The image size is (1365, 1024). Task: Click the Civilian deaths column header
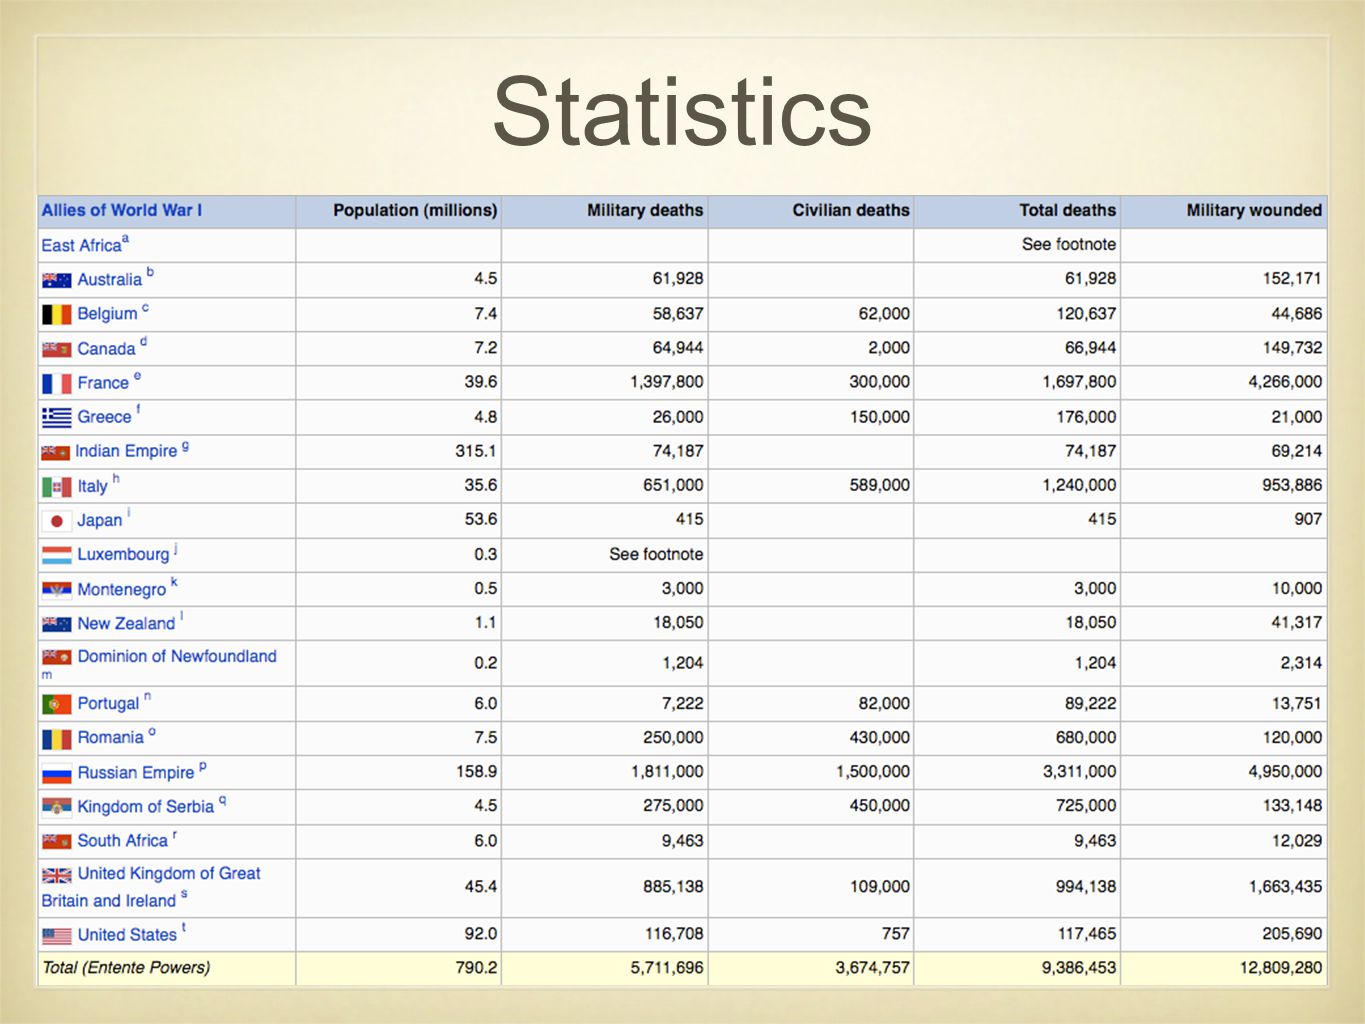(x=851, y=210)
